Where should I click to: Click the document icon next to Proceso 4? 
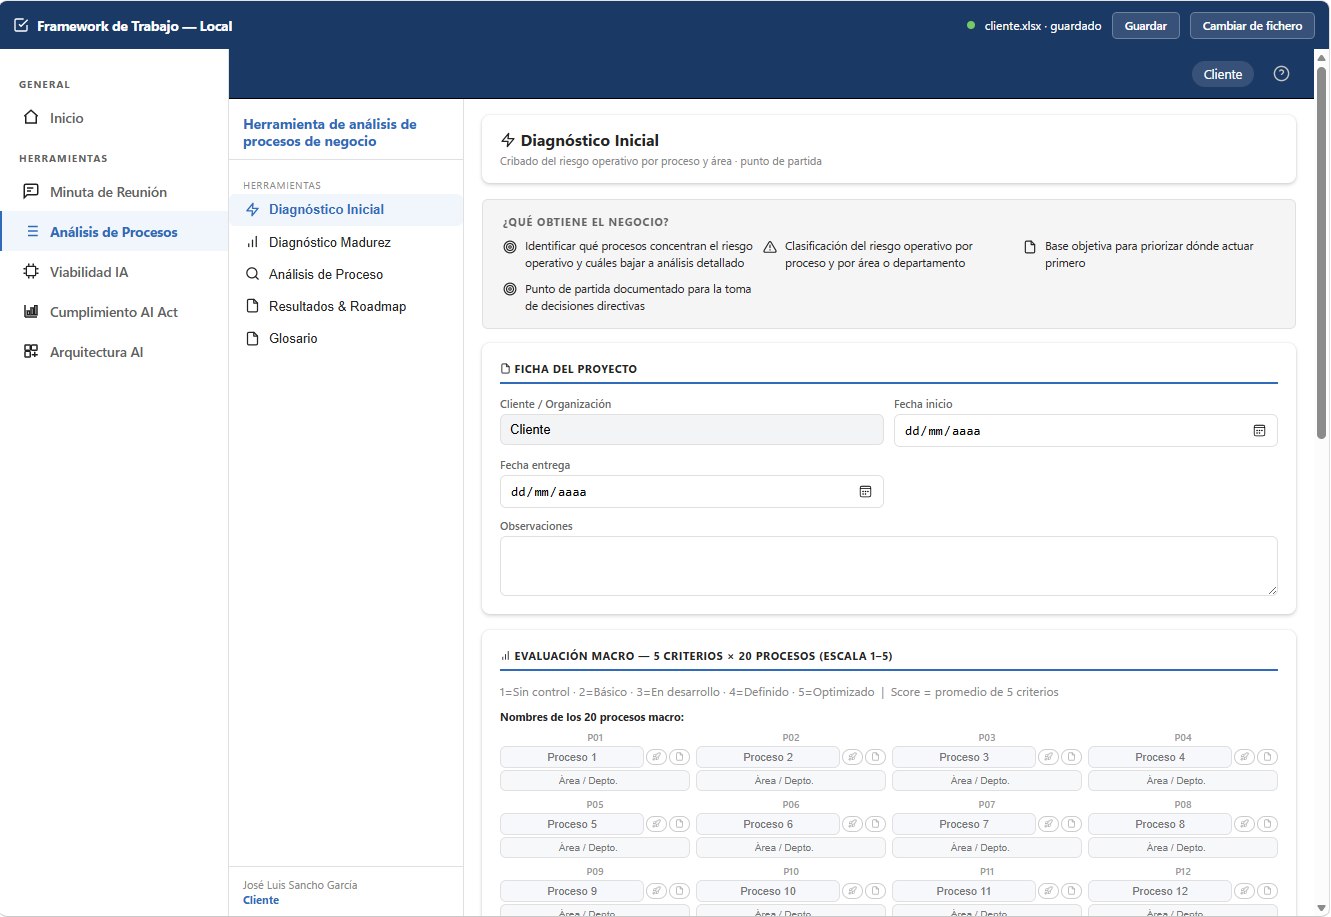click(x=1267, y=757)
